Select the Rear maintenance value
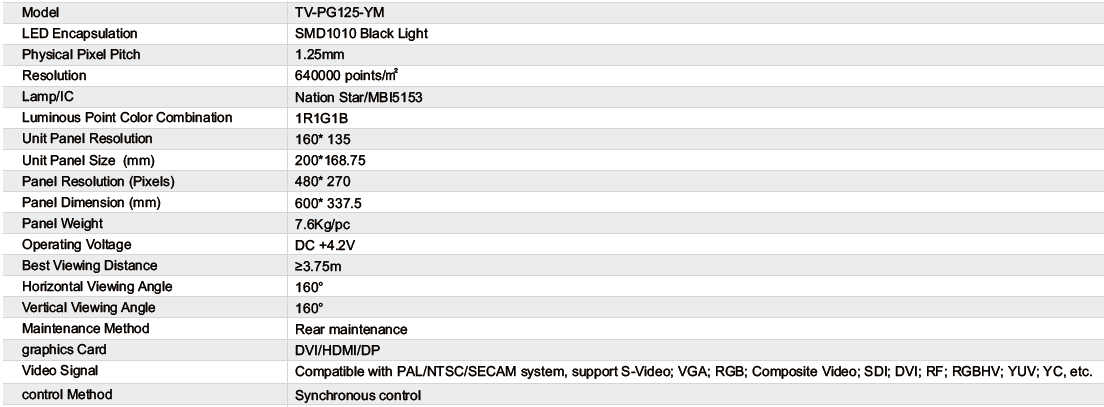 click(351, 329)
